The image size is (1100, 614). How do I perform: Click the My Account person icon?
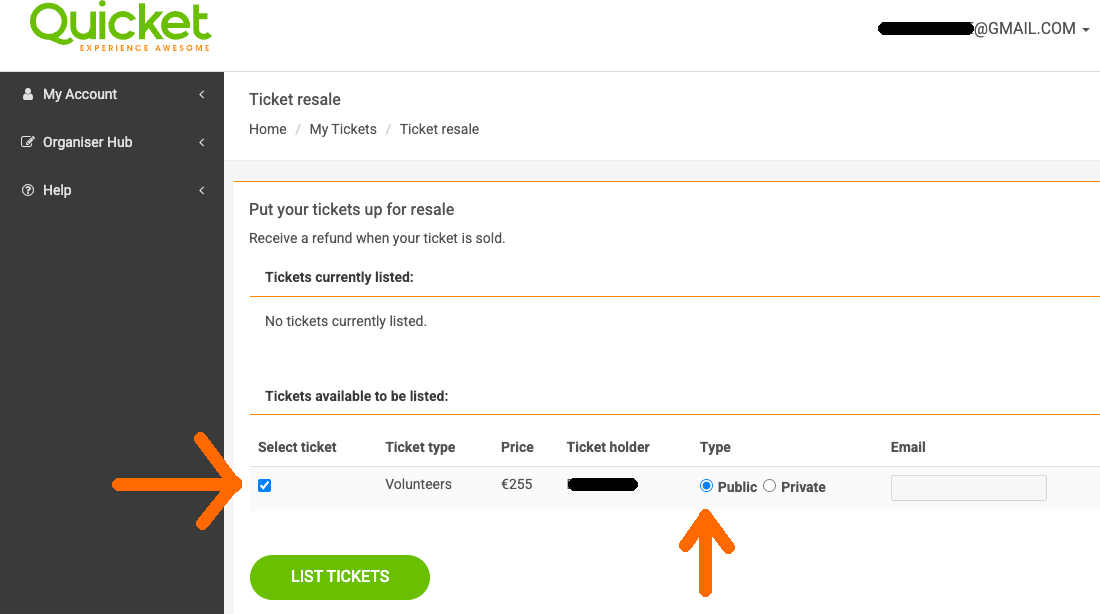28,94
